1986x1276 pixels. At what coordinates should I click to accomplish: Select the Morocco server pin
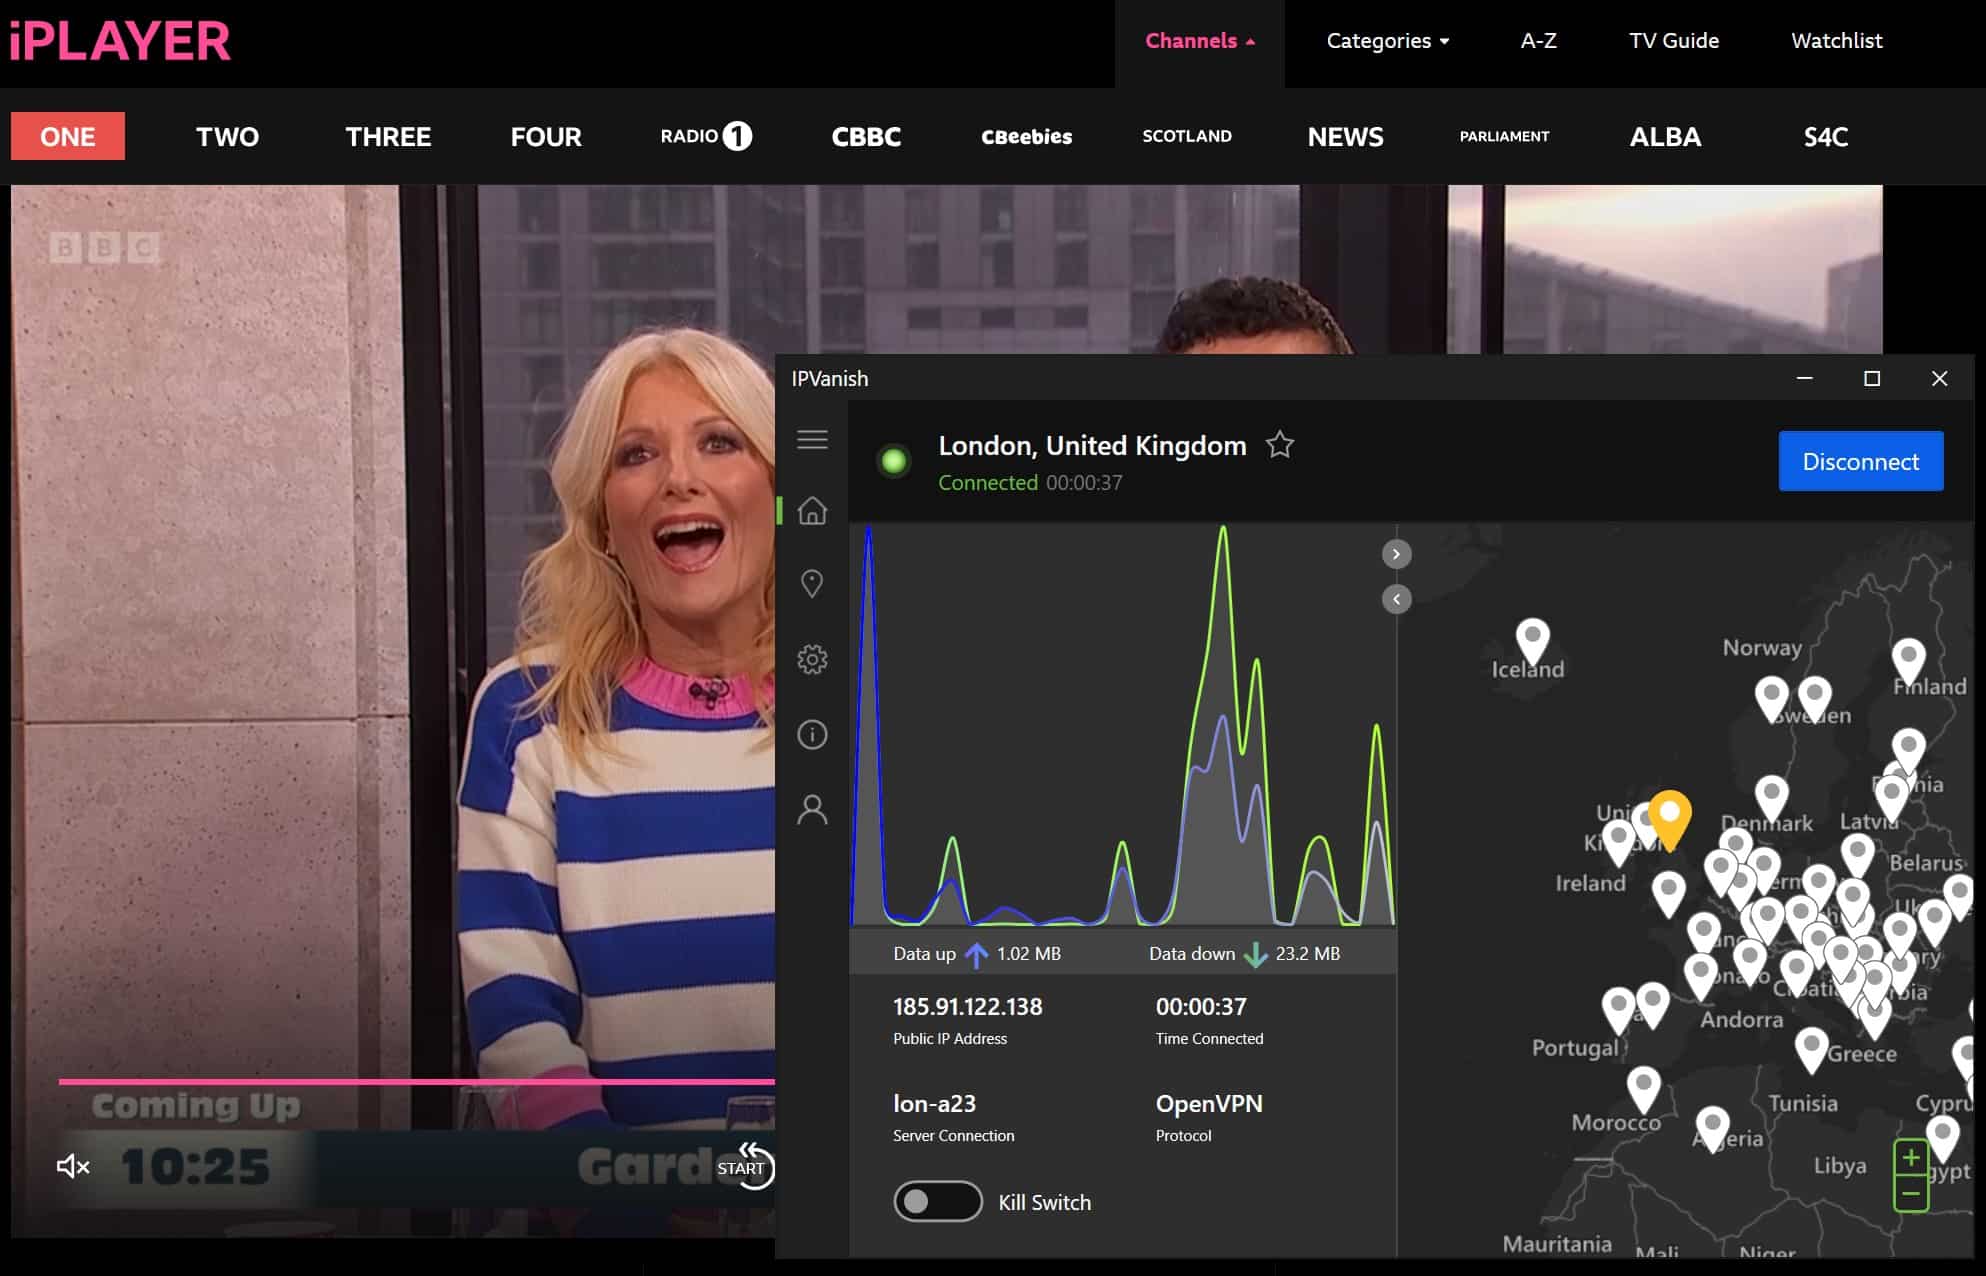(1643, 1090)
